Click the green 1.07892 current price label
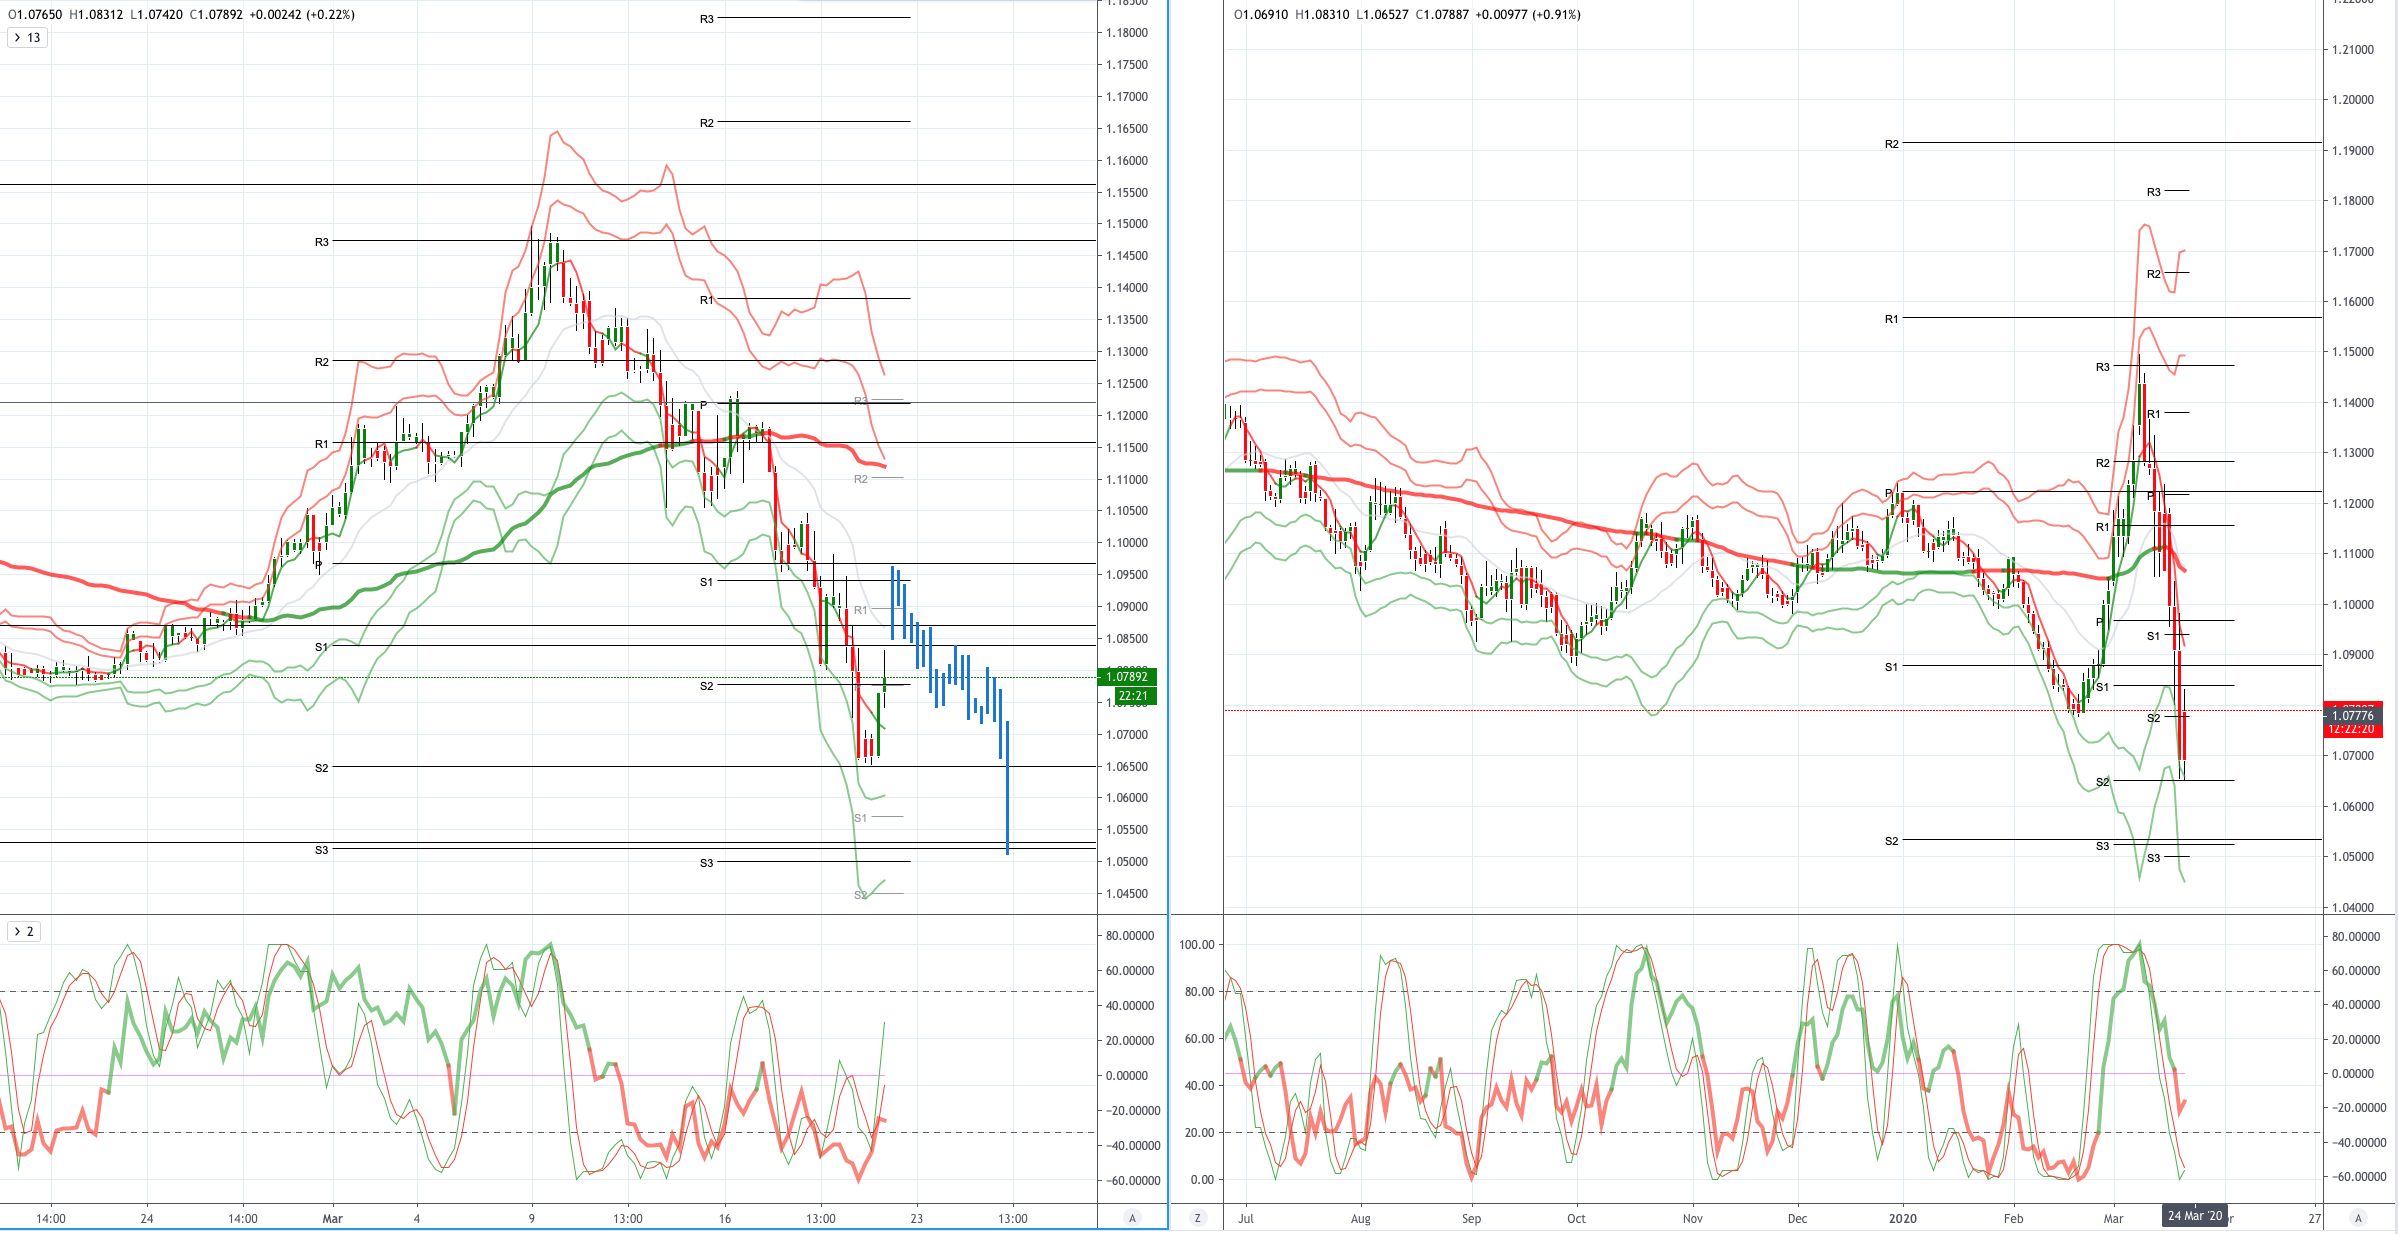2398x1234 pixels. tap(1127, 677)
